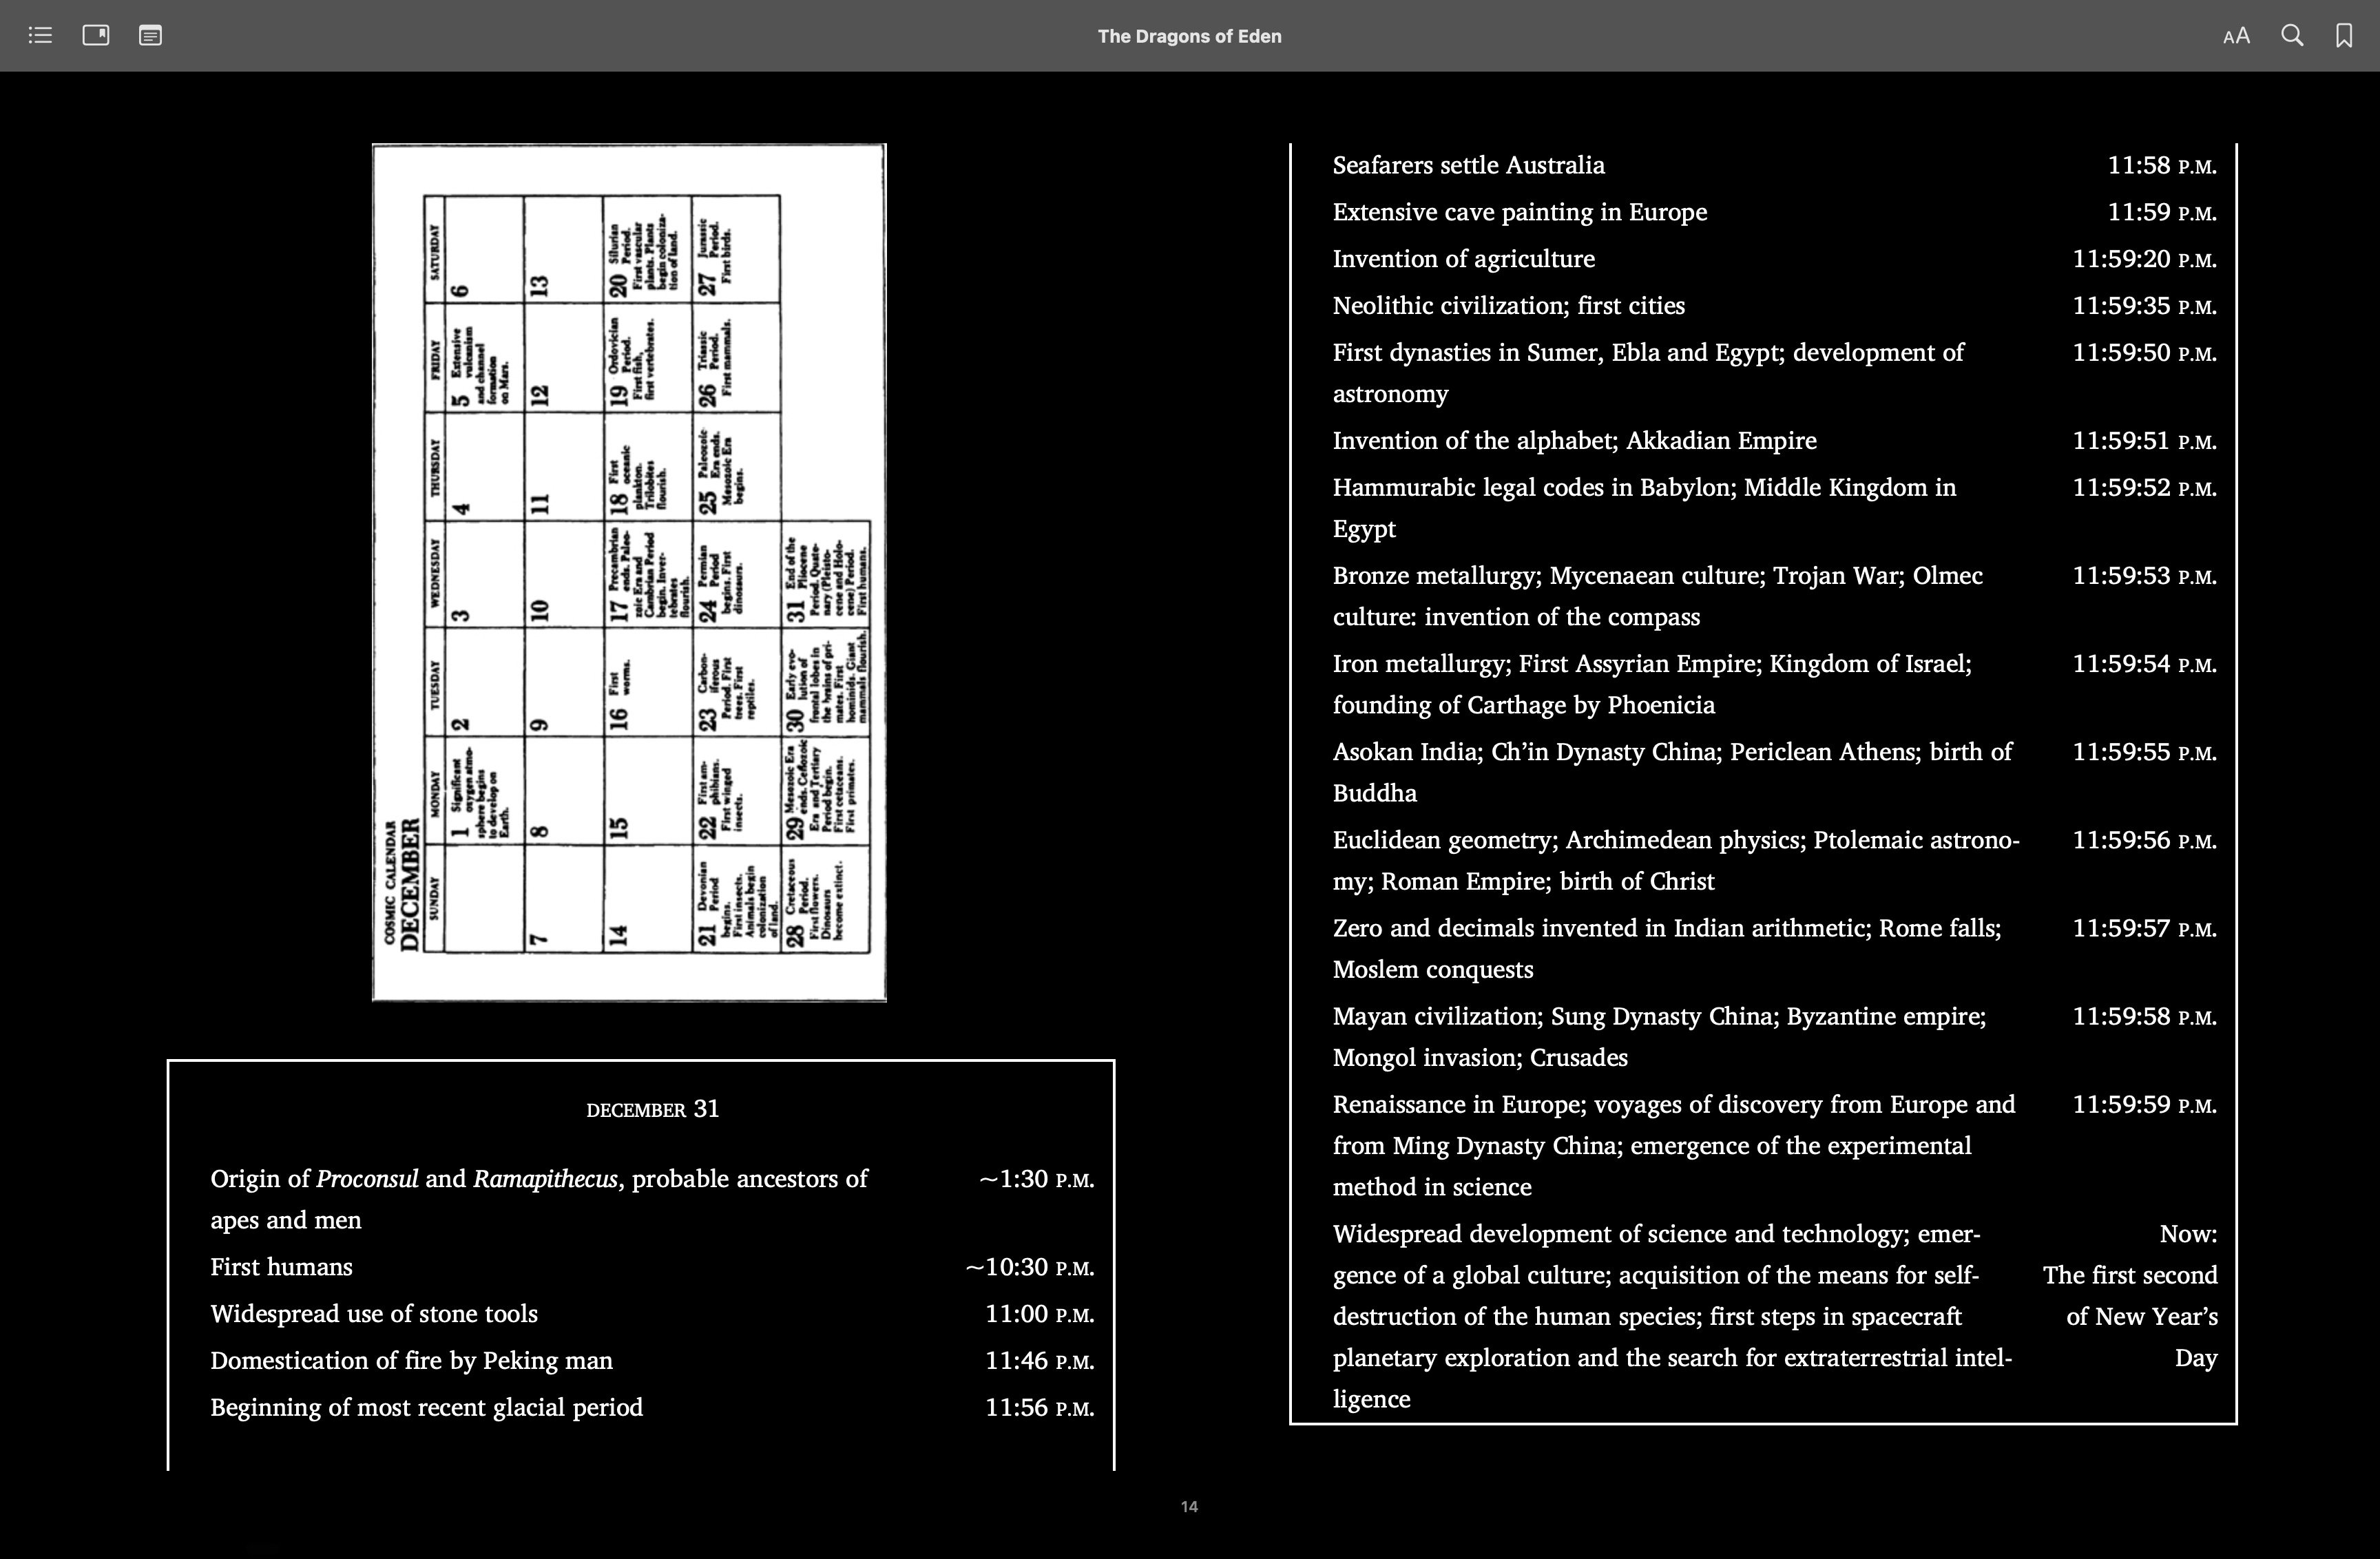
Task: Click the time '11:00 P.M.'
Action: (1039, 1314)
